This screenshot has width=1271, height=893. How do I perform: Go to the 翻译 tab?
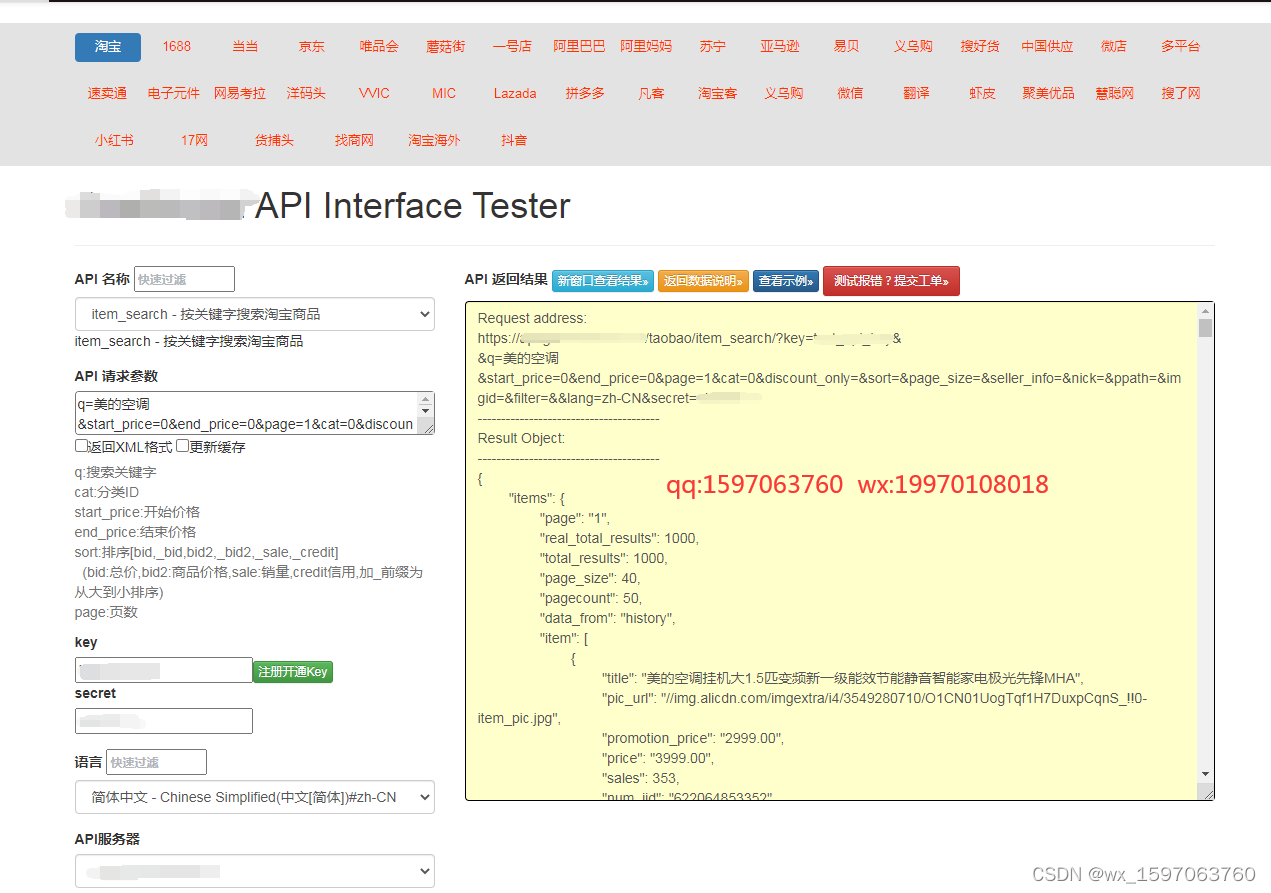[x=916, y=94]
